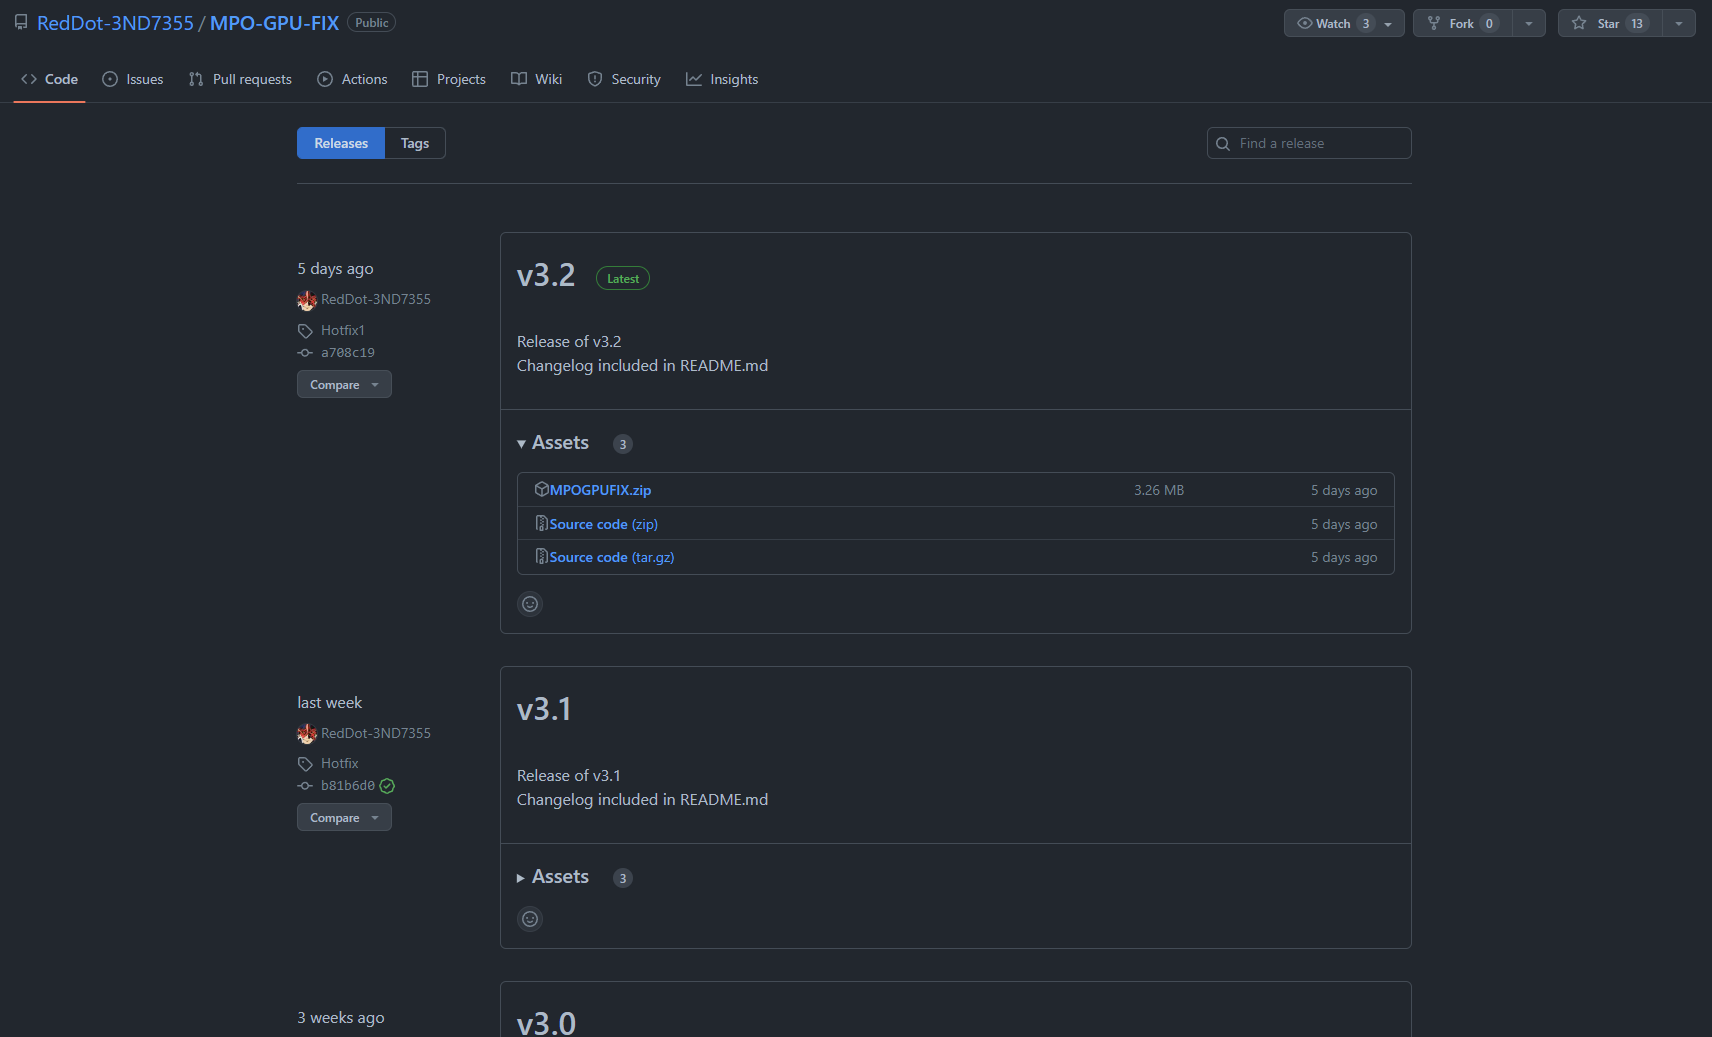Image resolution: width=1712 pixels, height=1037 pixels.
Task: Open the Hotfix tag link for v3.1
Action: pos(340,763)
